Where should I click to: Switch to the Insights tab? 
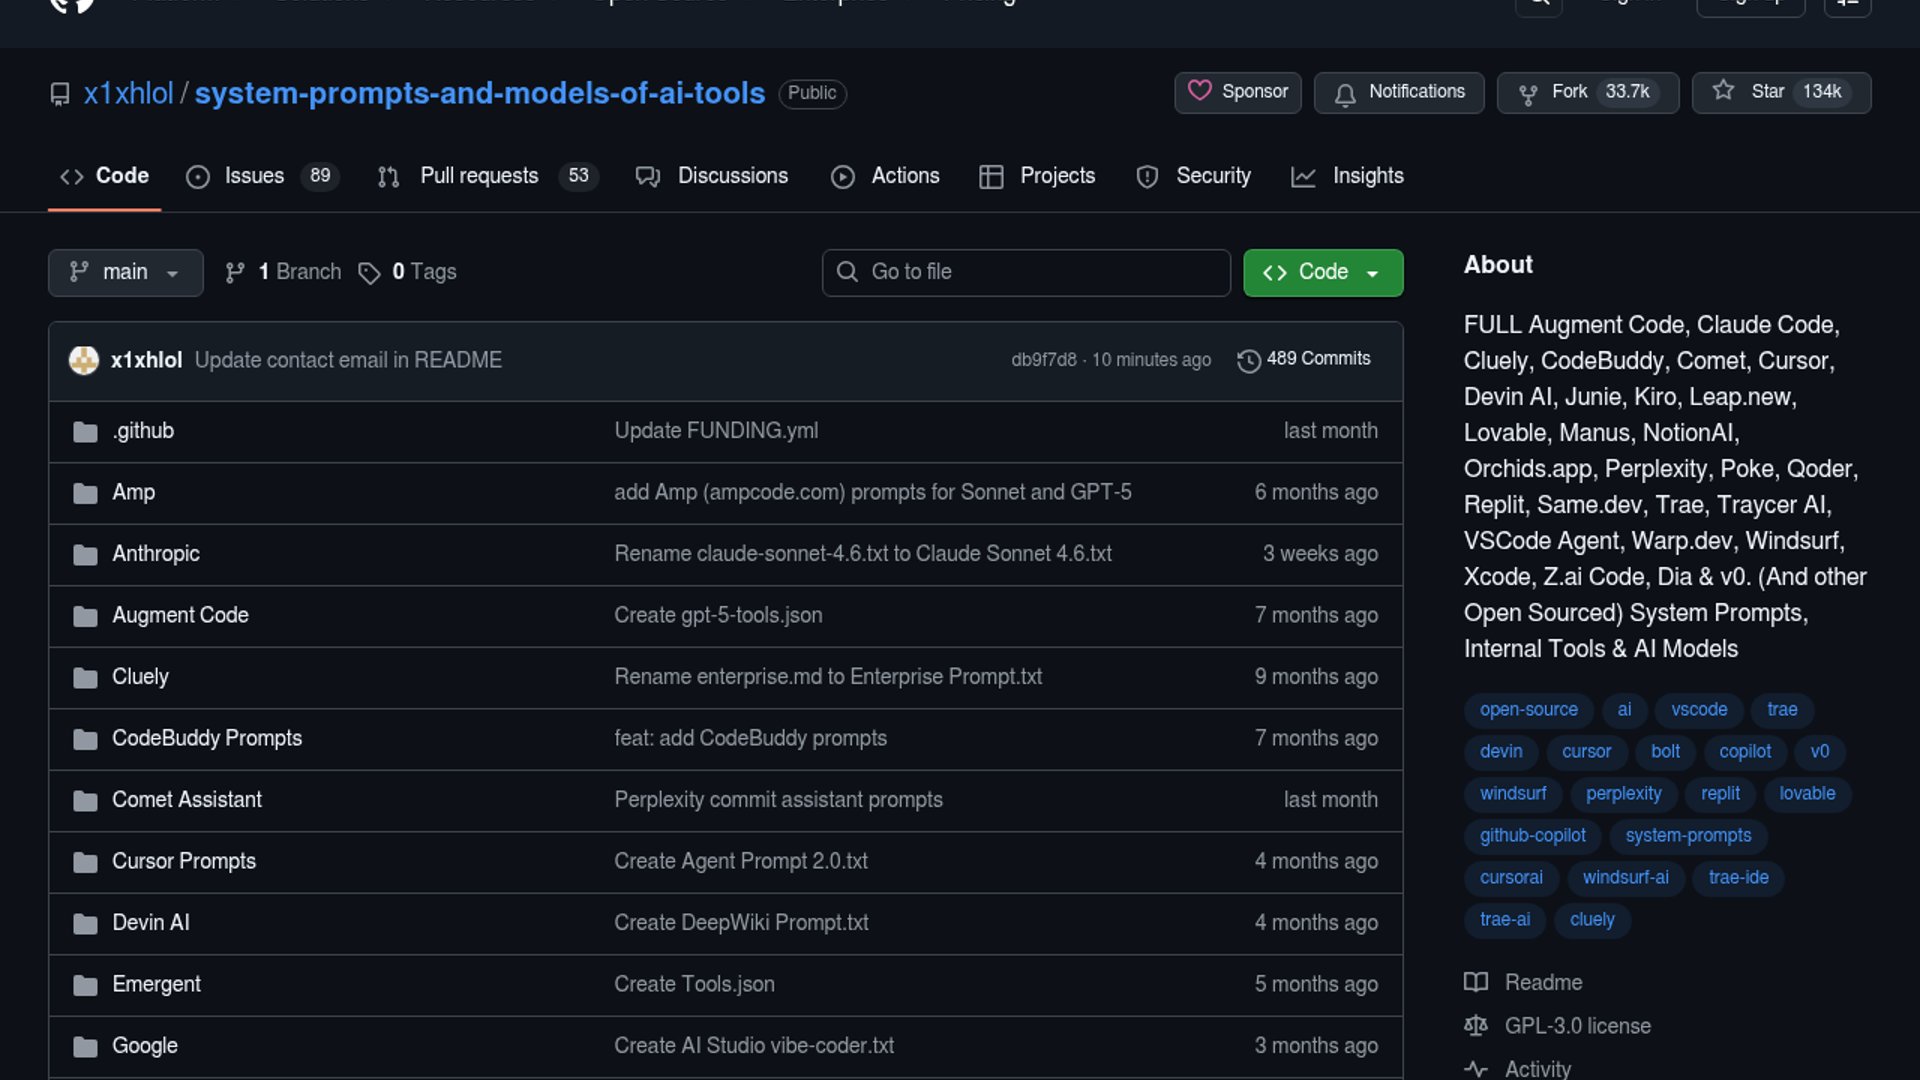[1367, 176]
